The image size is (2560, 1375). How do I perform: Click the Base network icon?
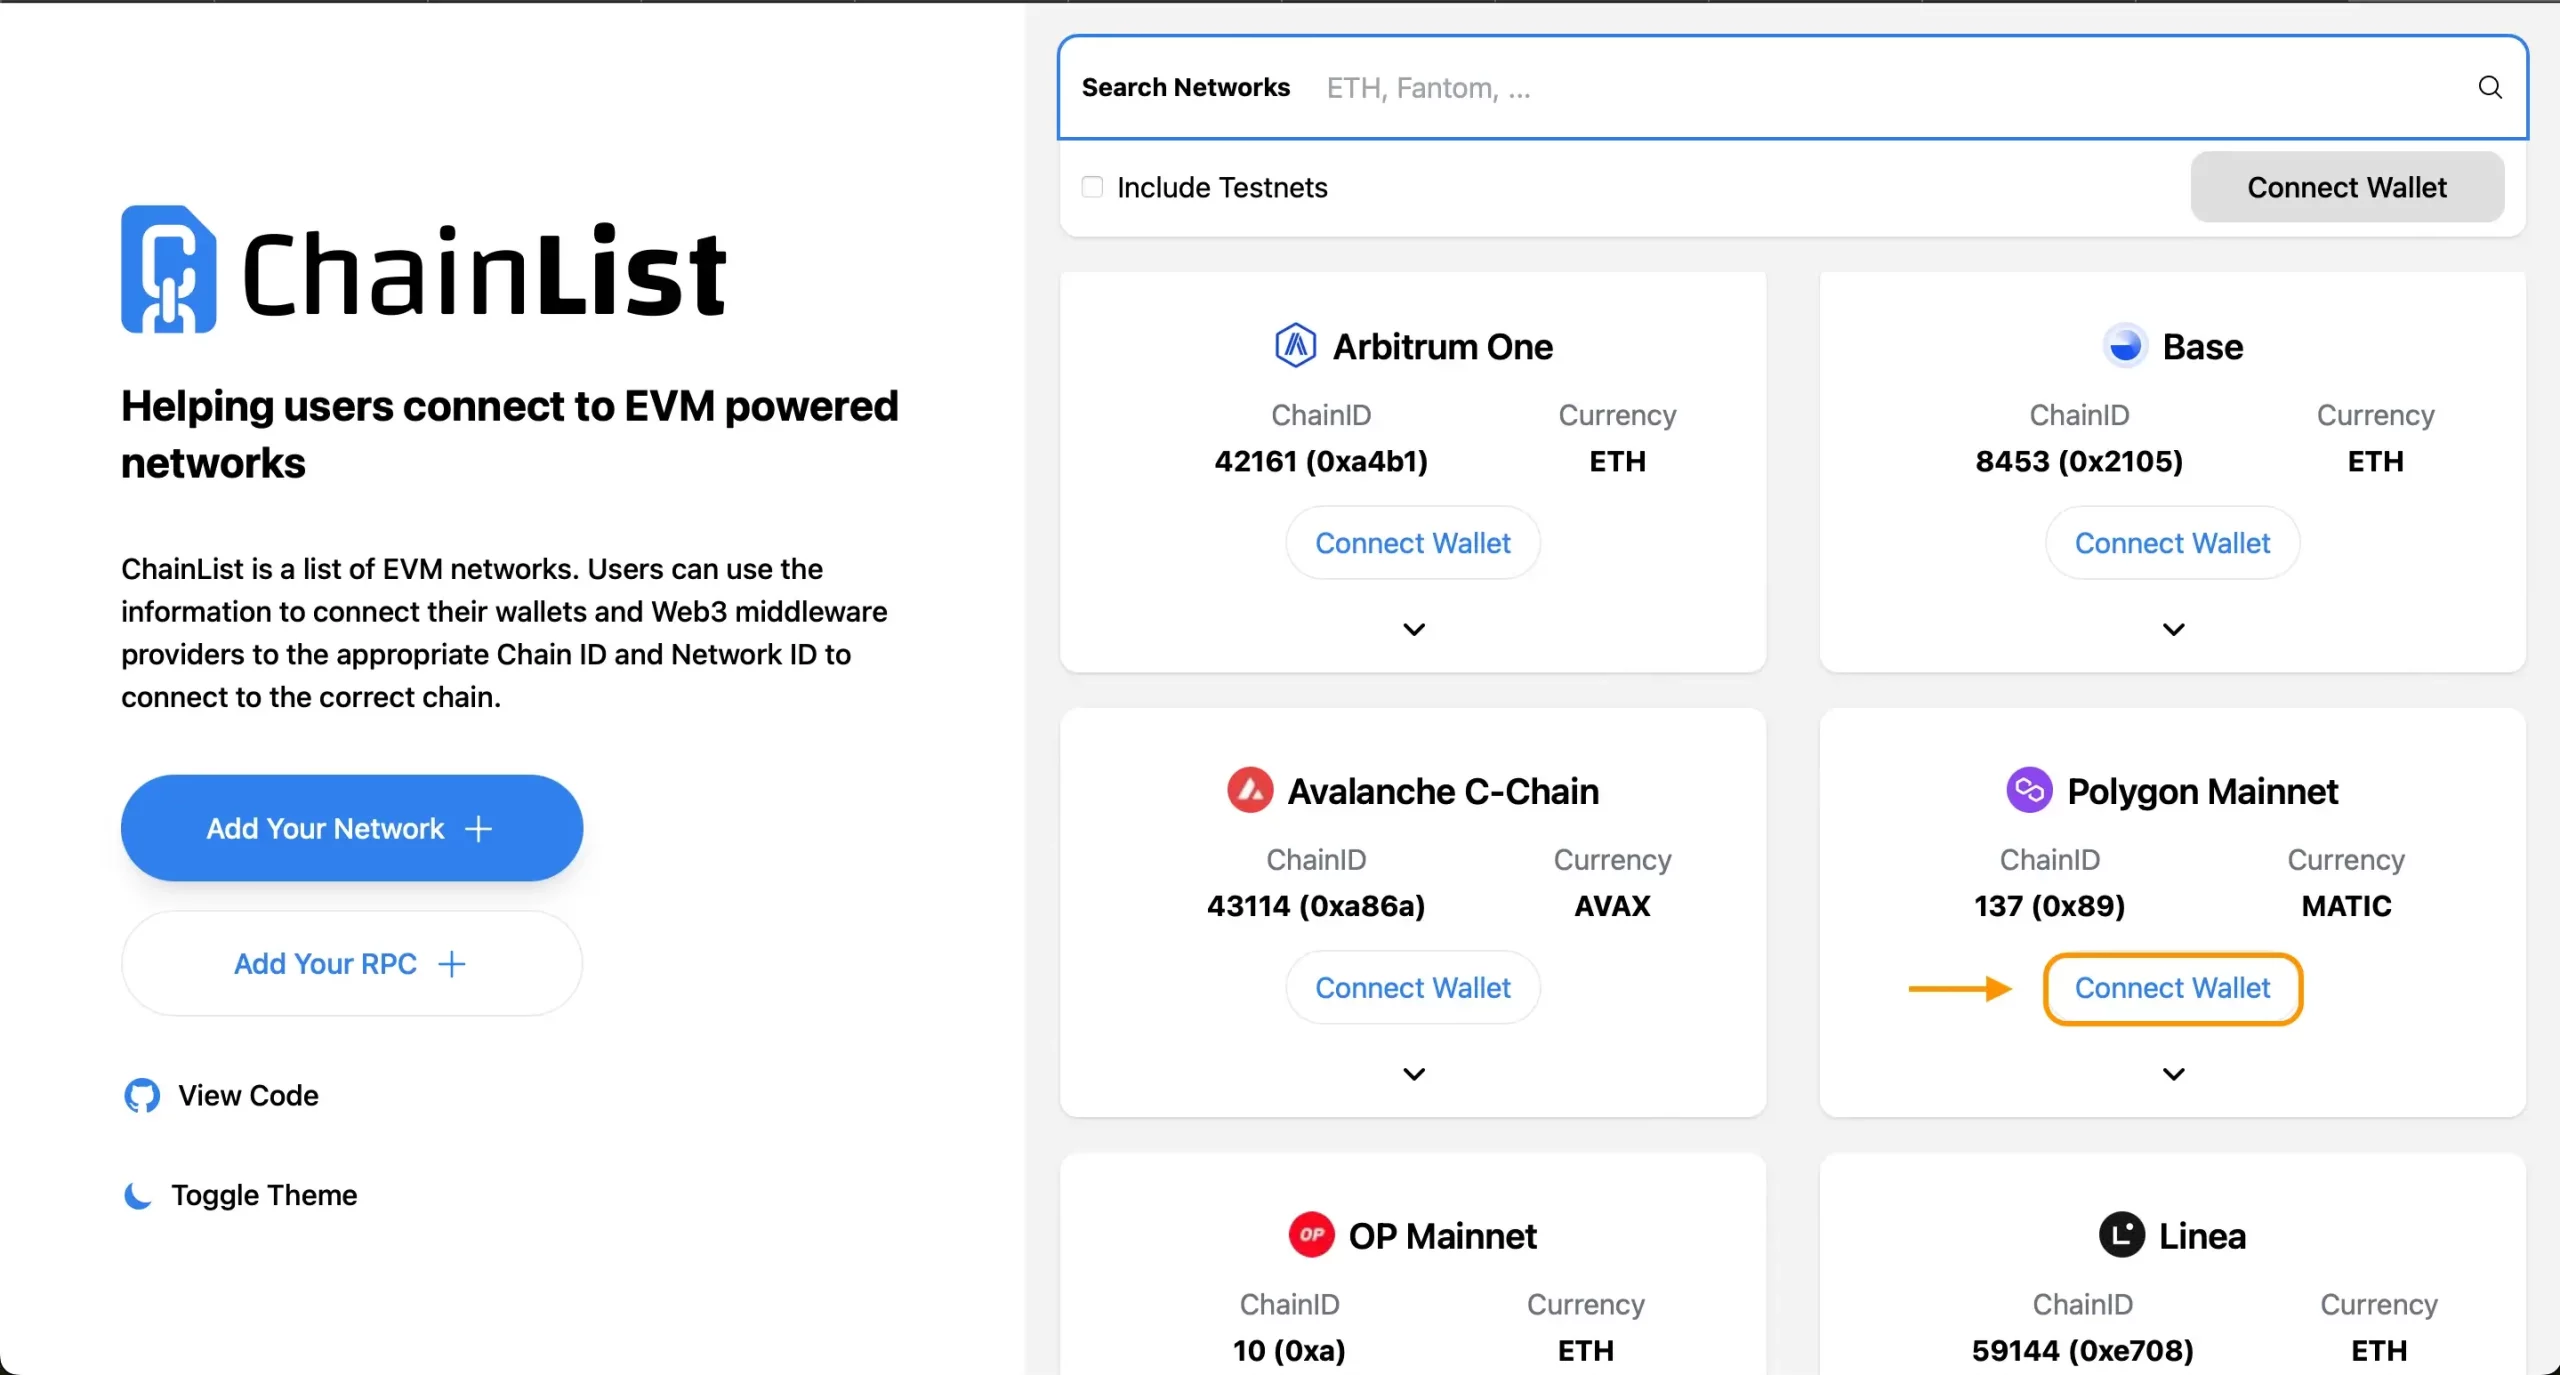point(2121,345)
